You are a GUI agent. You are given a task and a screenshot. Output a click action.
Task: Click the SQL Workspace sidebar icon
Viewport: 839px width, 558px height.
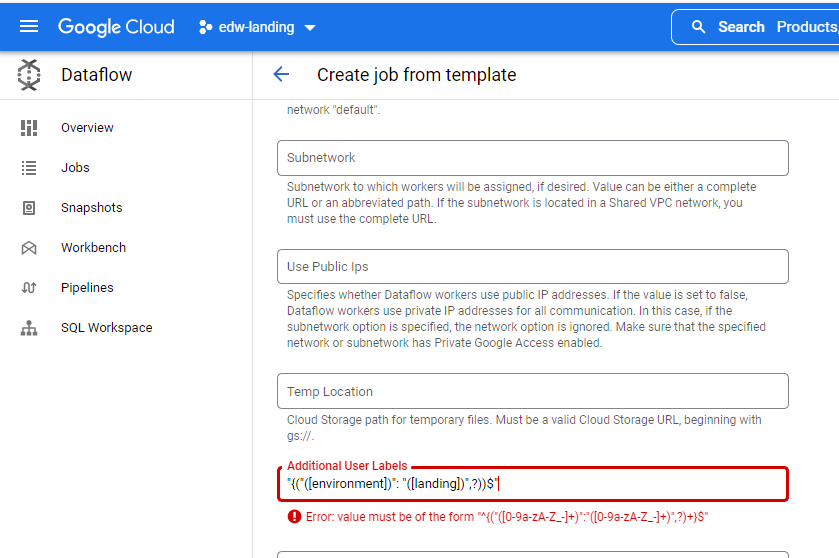tap(29, 327)
